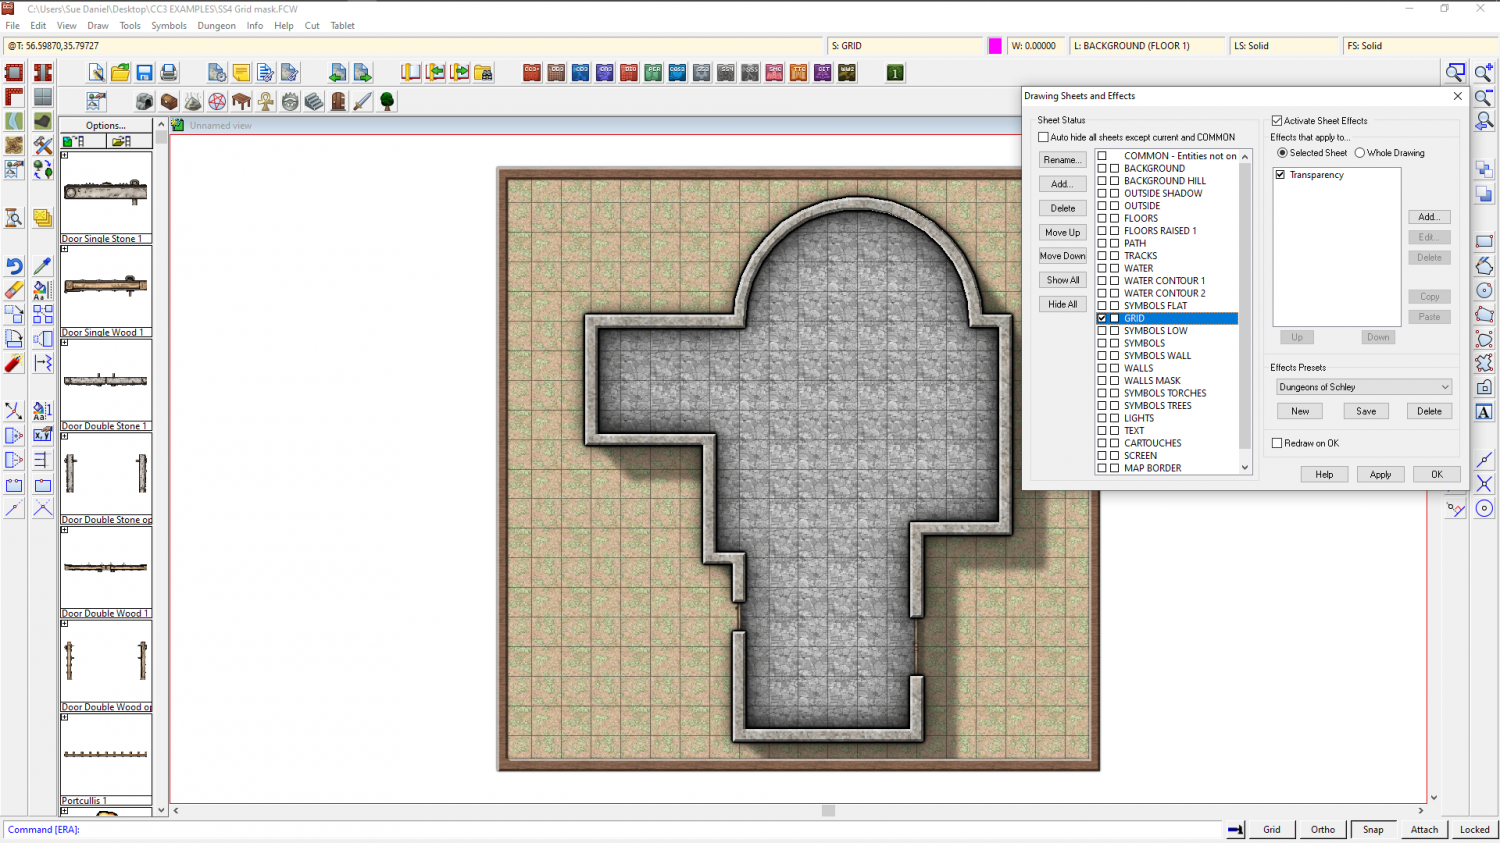
Task: Click the sheet list scroll down arrow
Action: [1245, 468]
